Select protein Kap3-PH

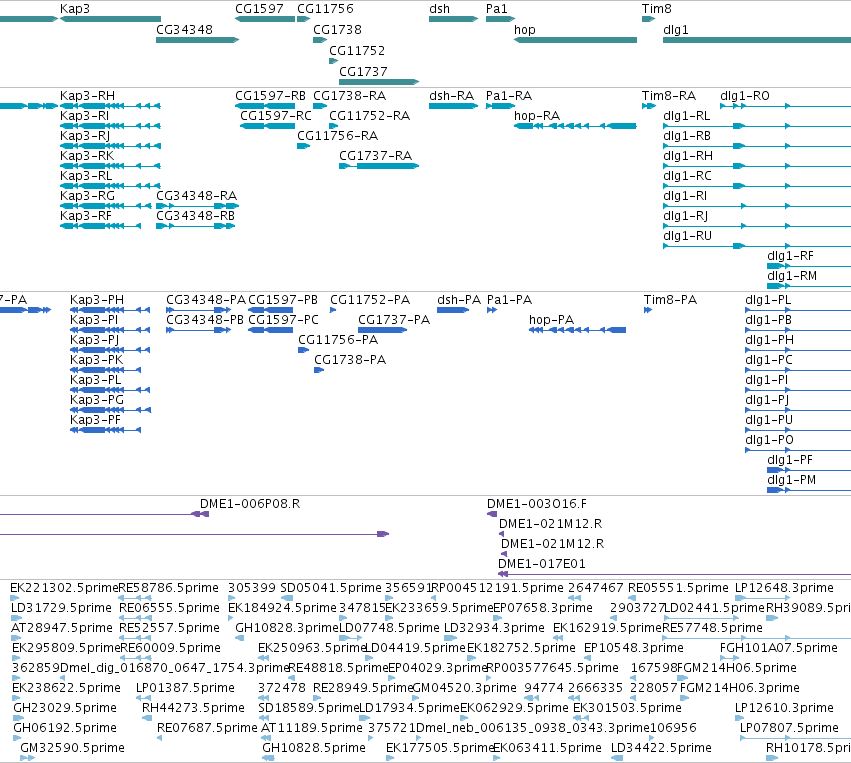pyautogui.click(x=110, y=310)
